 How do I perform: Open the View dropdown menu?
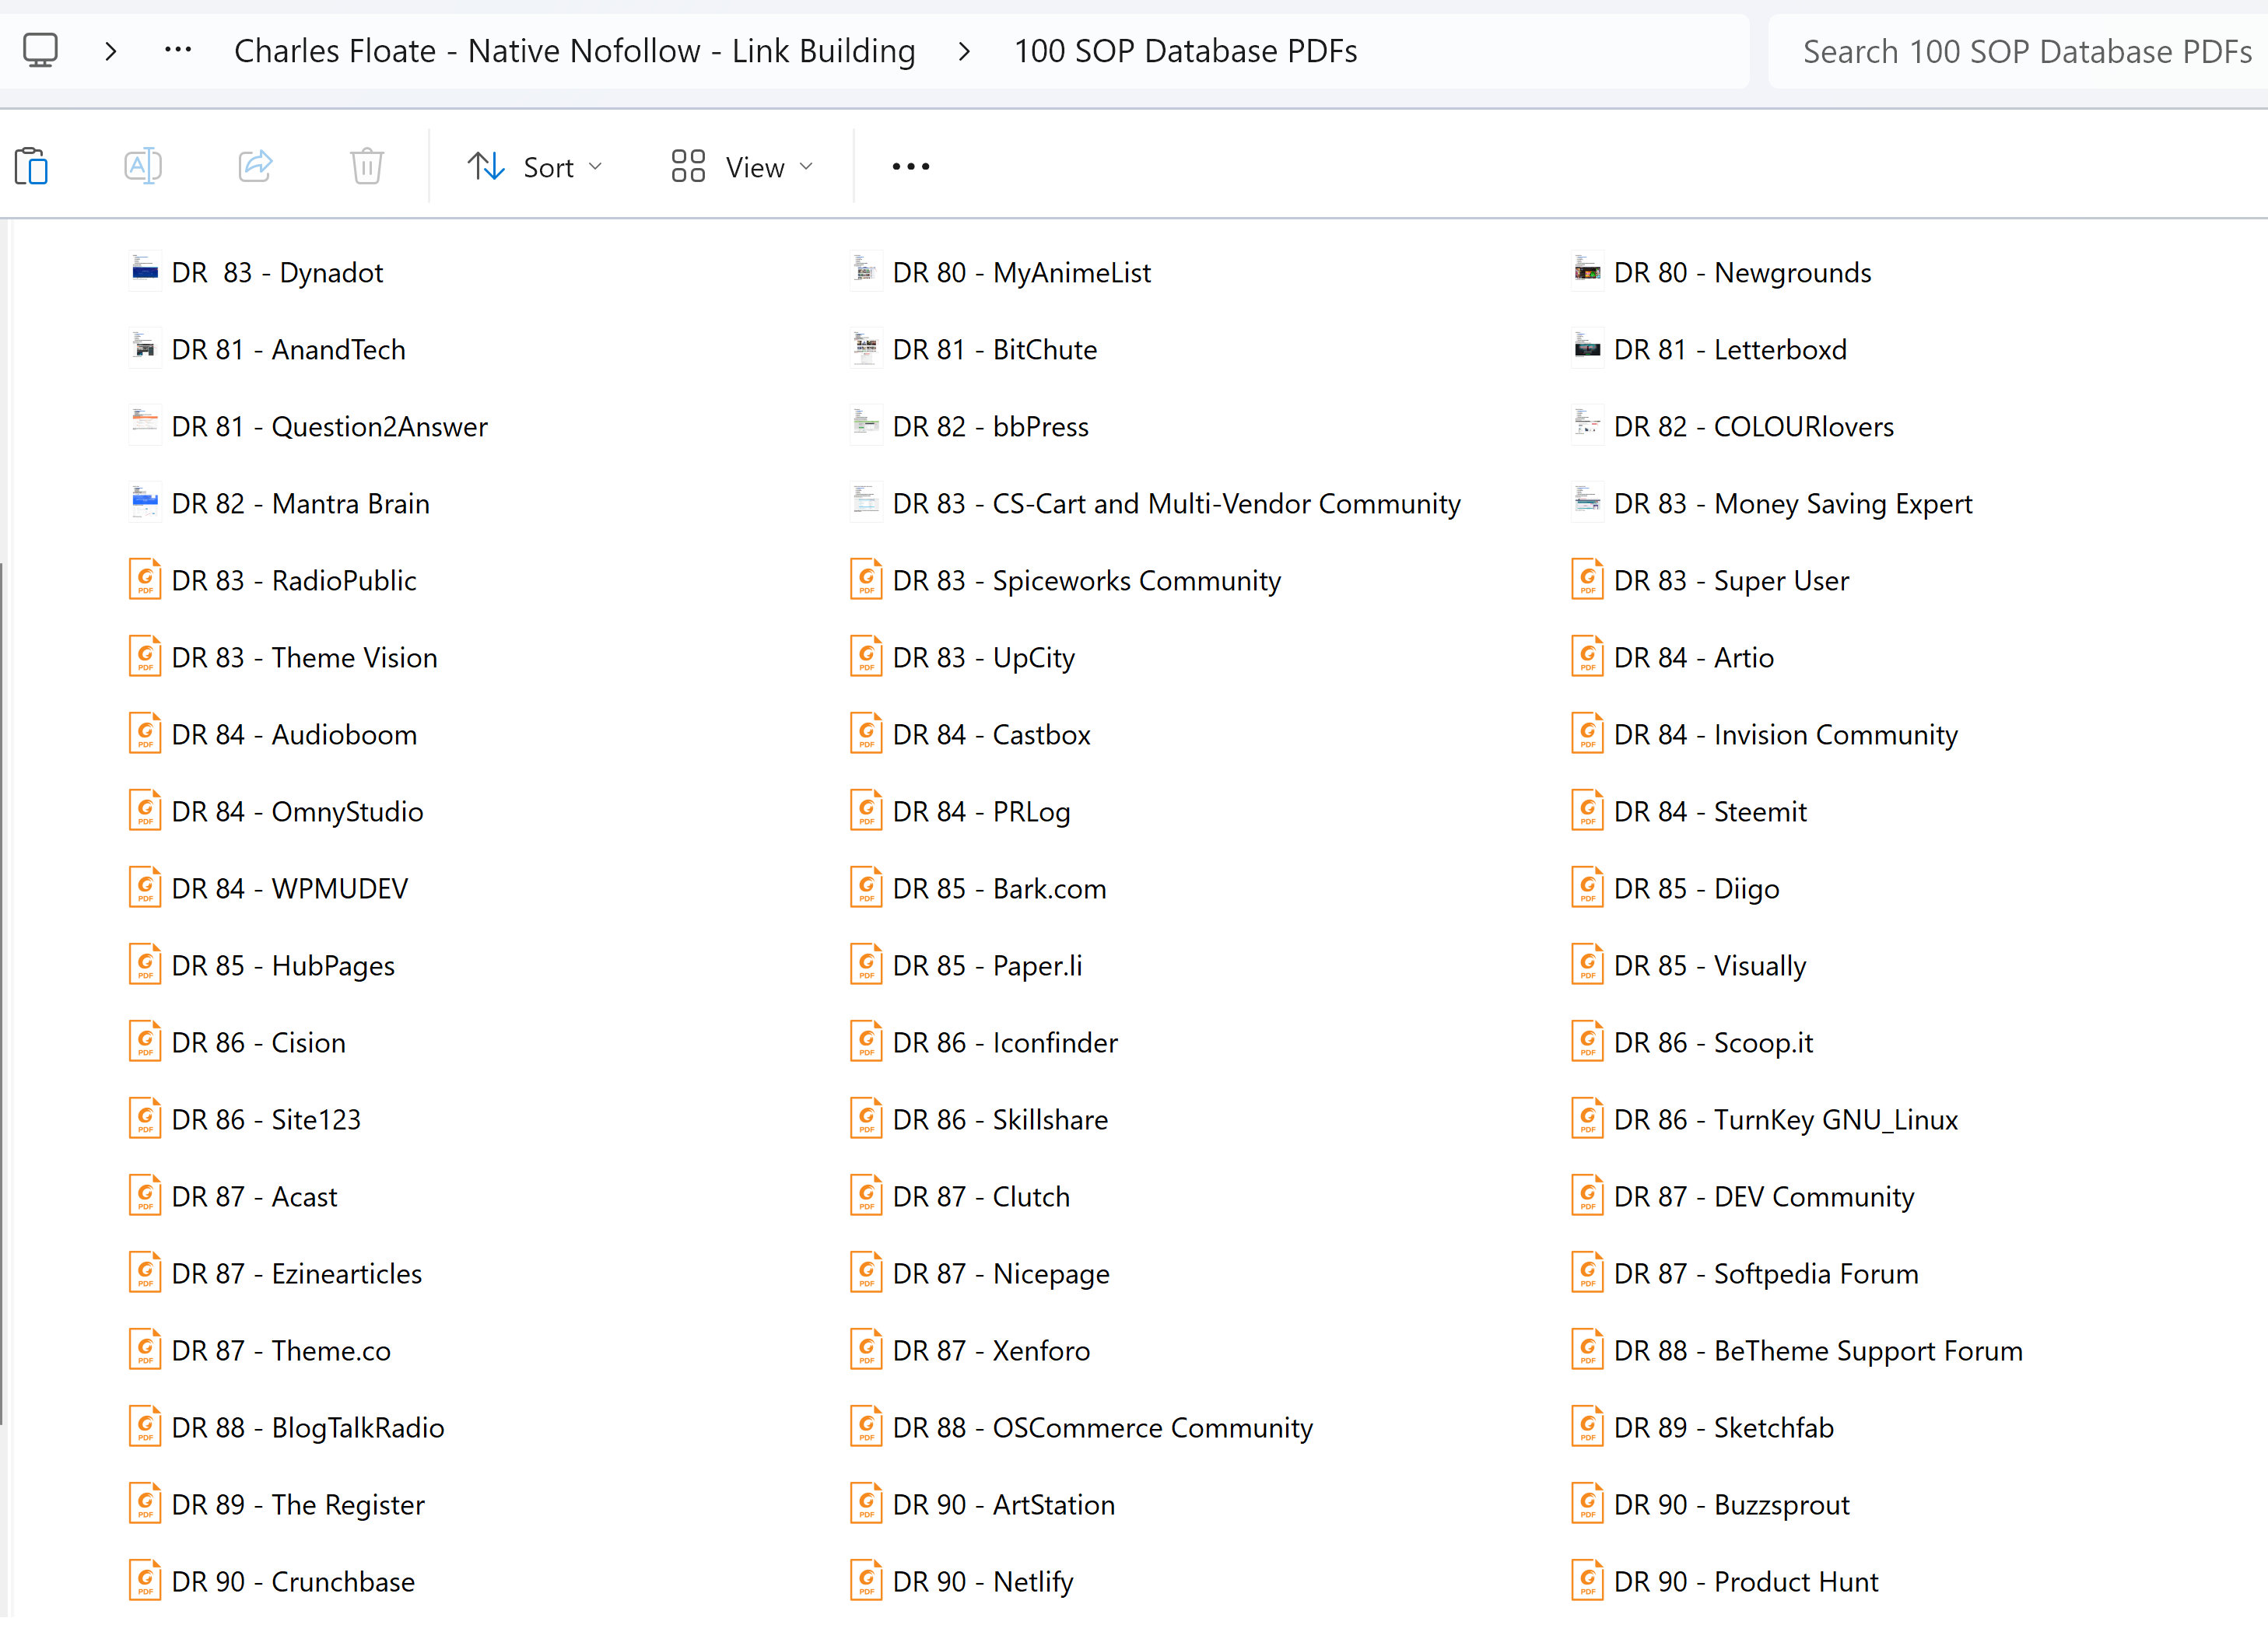[742, 167]
